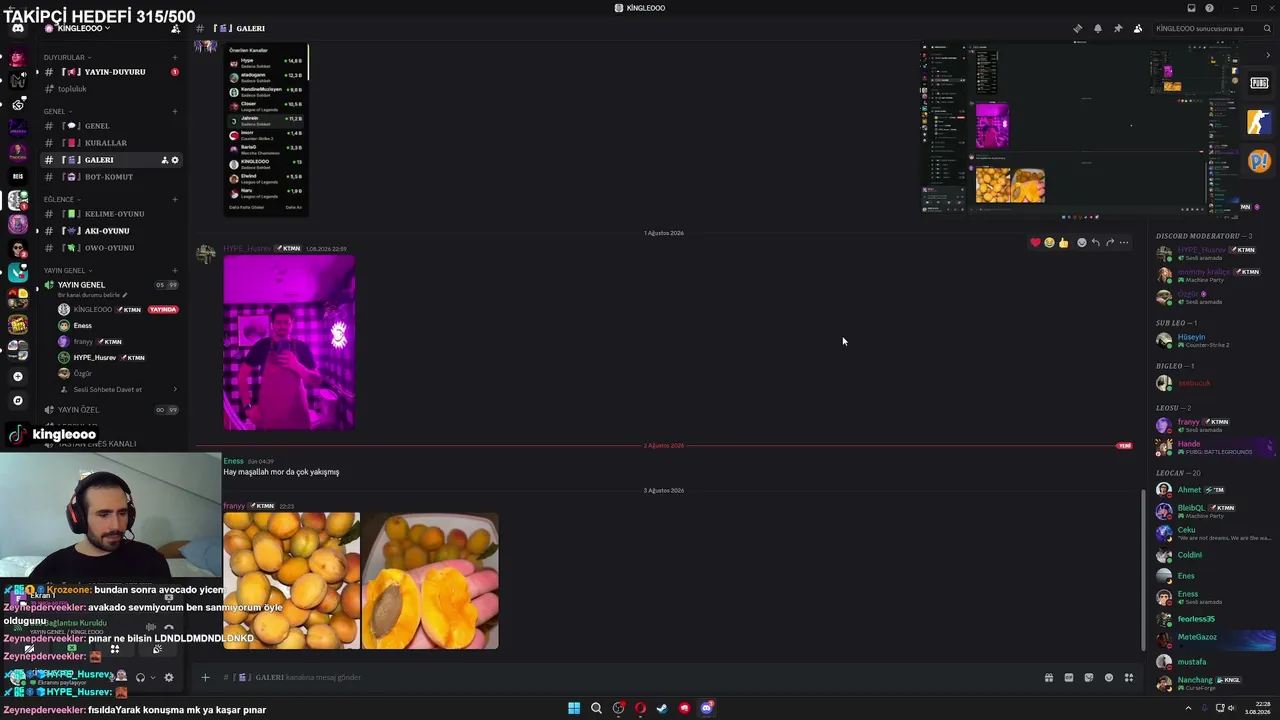Open the KURALLAR channel
The height and width of the screenshot is (720, 1280).
[x=111, y=143]
